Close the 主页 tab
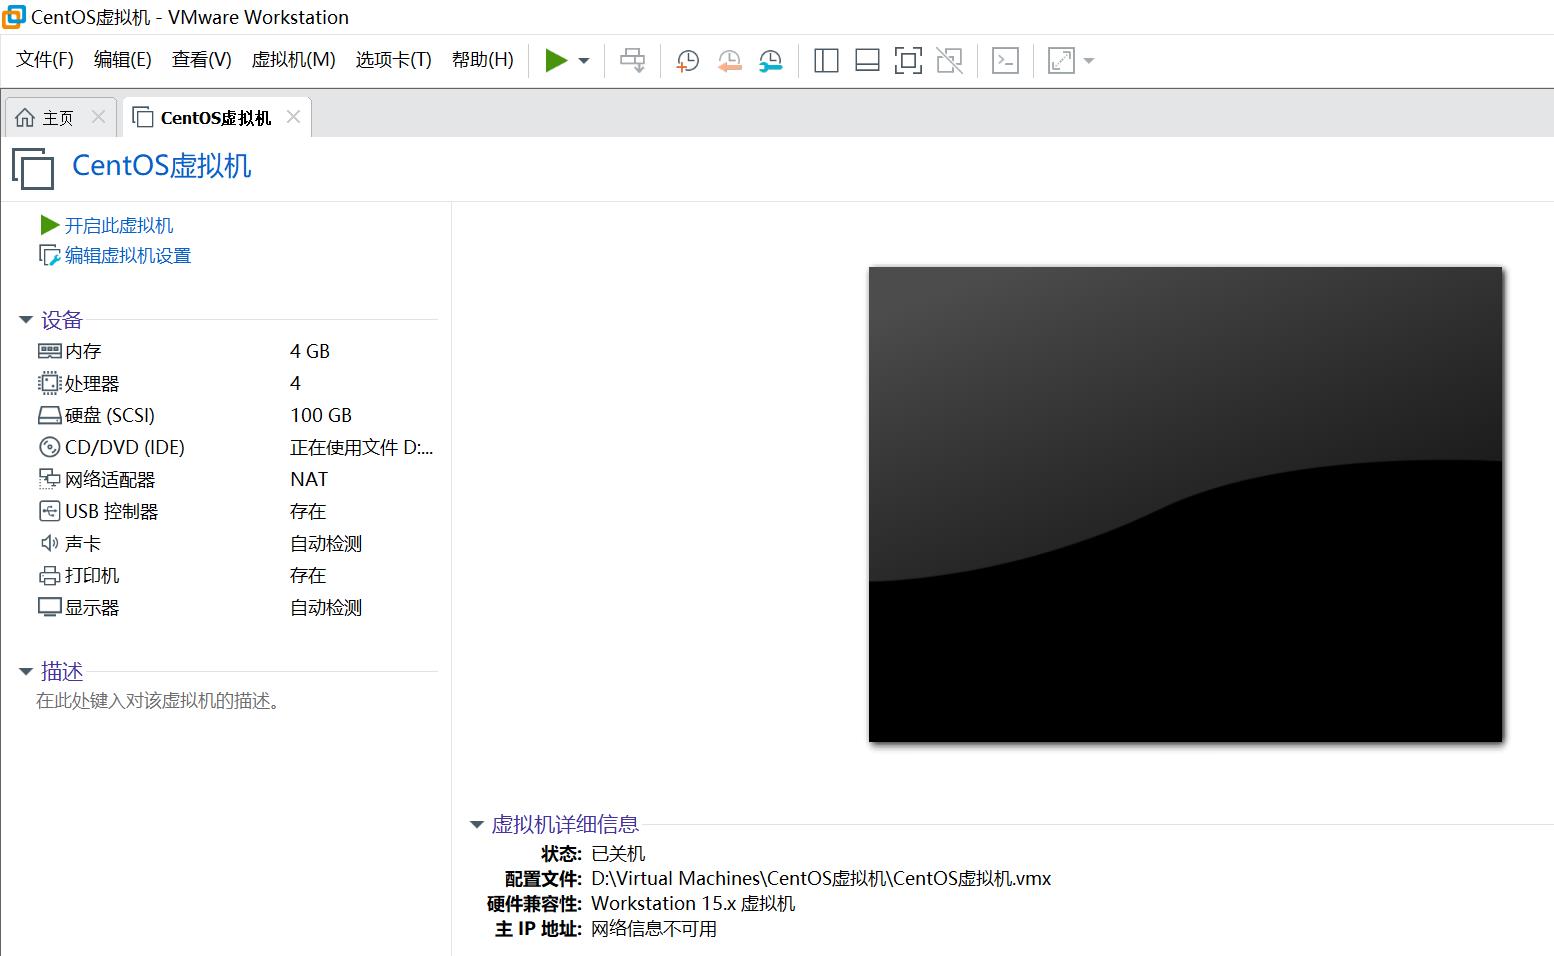The width and height of the screenshot is (1554, 956). tap(98, 117)
